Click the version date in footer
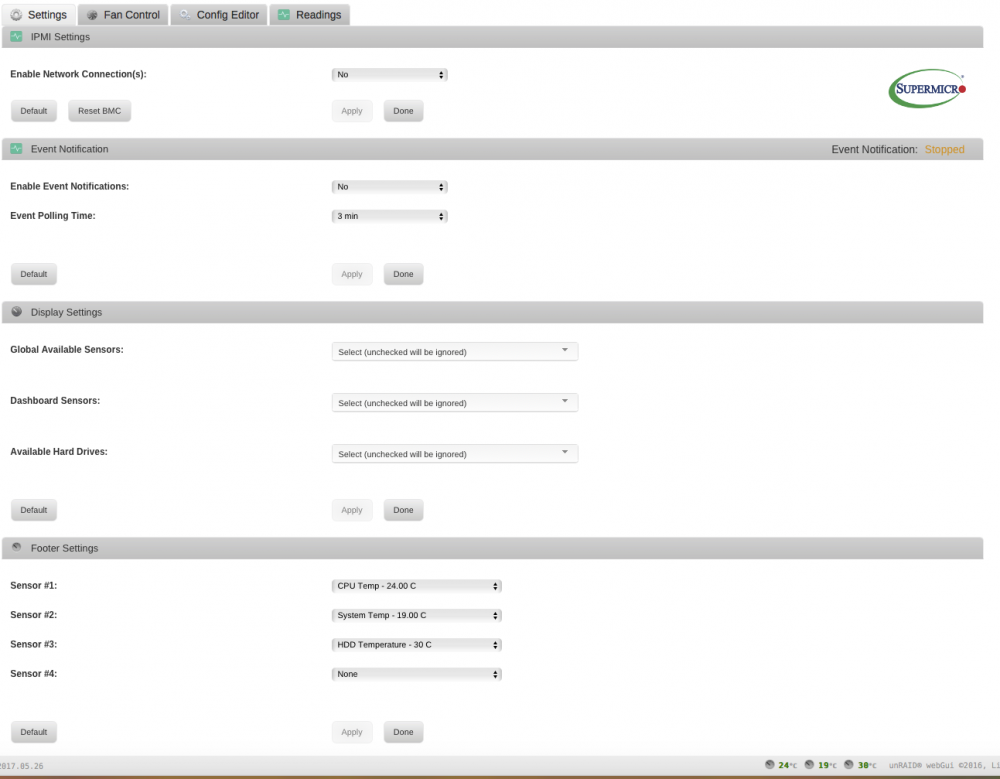The height and width of the screenshot is (779, 1000). 22,766
